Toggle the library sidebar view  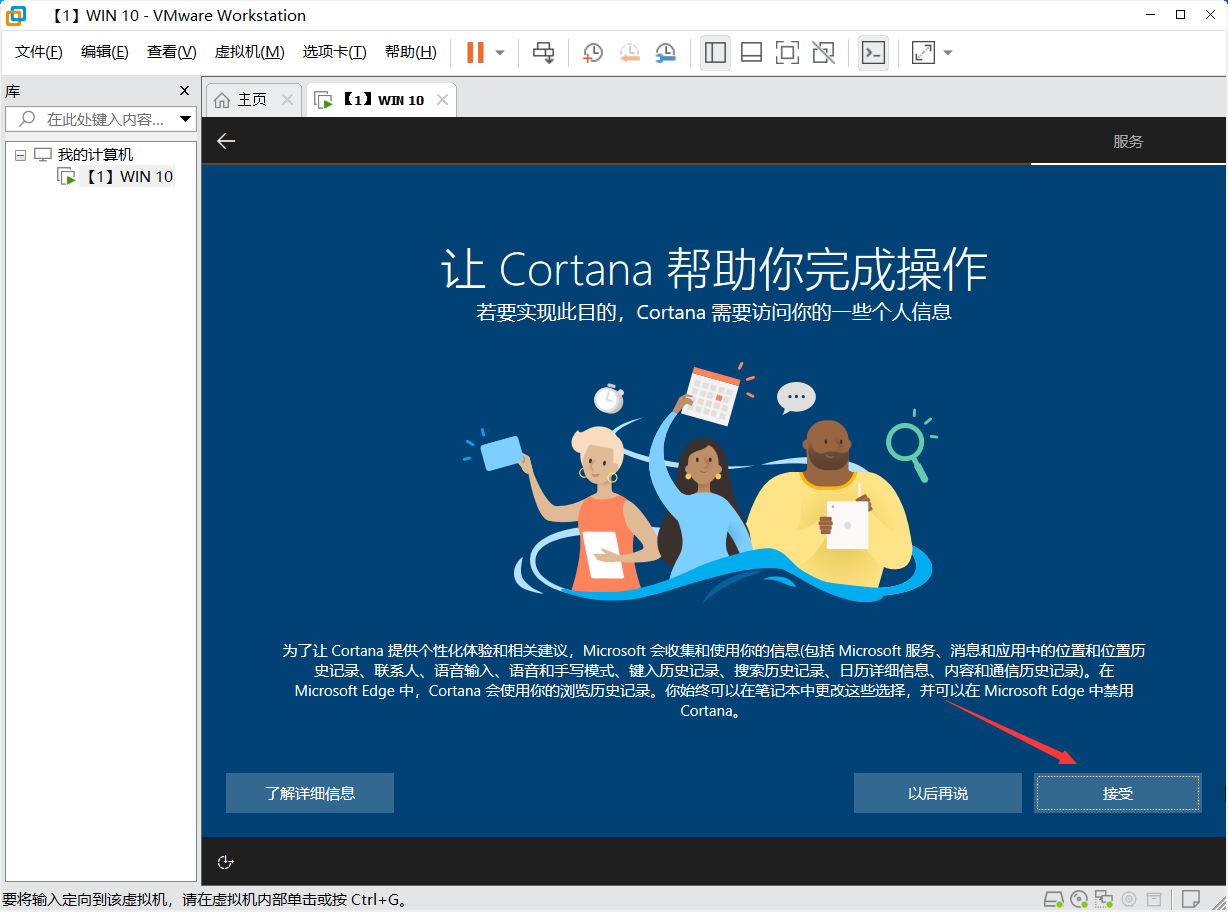[x=715, y=52]
